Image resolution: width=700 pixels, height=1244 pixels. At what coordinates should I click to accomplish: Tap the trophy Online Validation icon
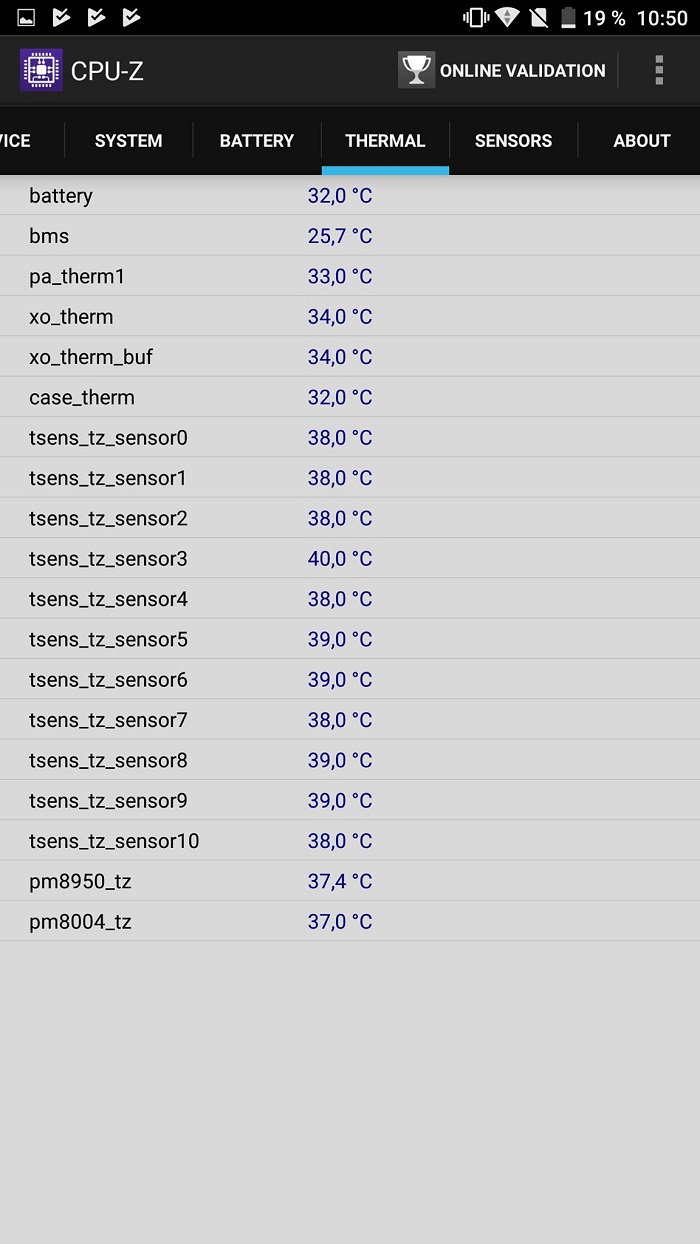pos(416,70)
